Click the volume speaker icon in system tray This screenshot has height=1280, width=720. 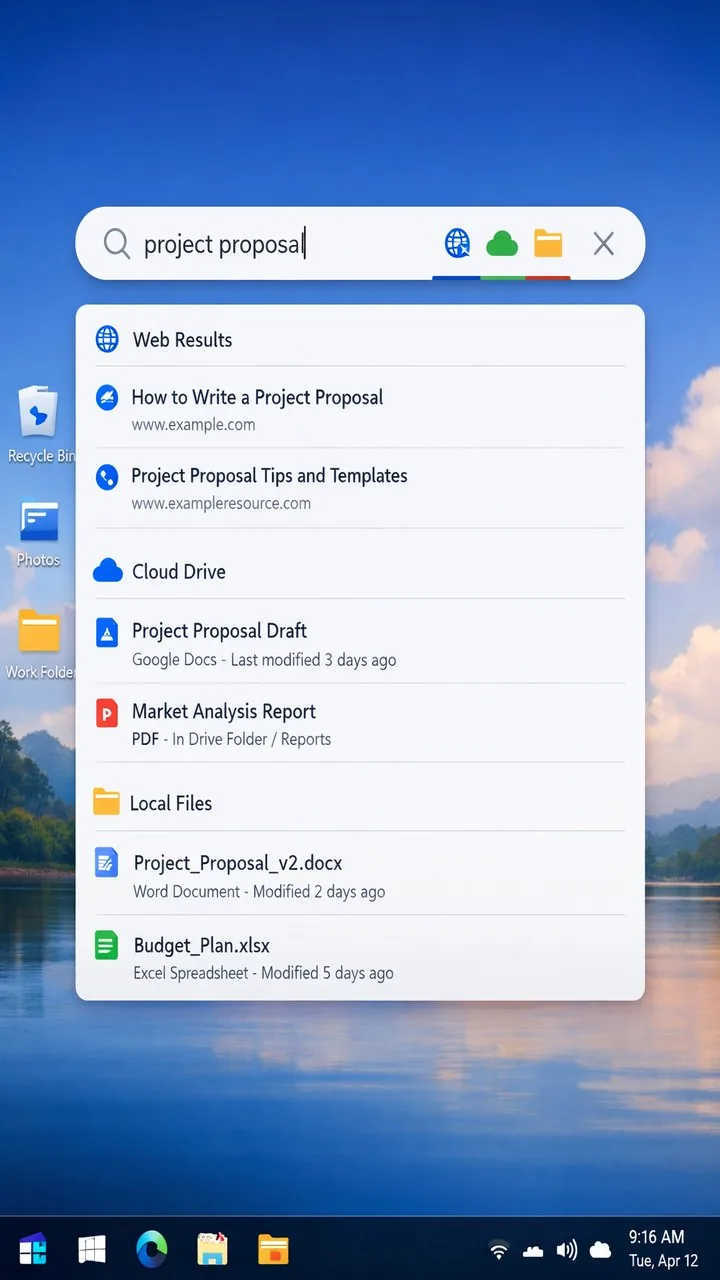[x=567, y=1250]
